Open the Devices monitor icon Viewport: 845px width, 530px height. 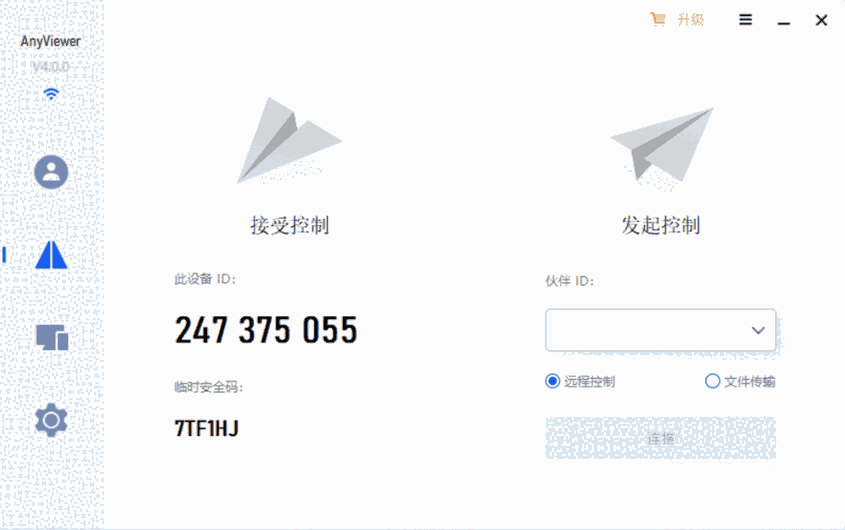(52, 338)
